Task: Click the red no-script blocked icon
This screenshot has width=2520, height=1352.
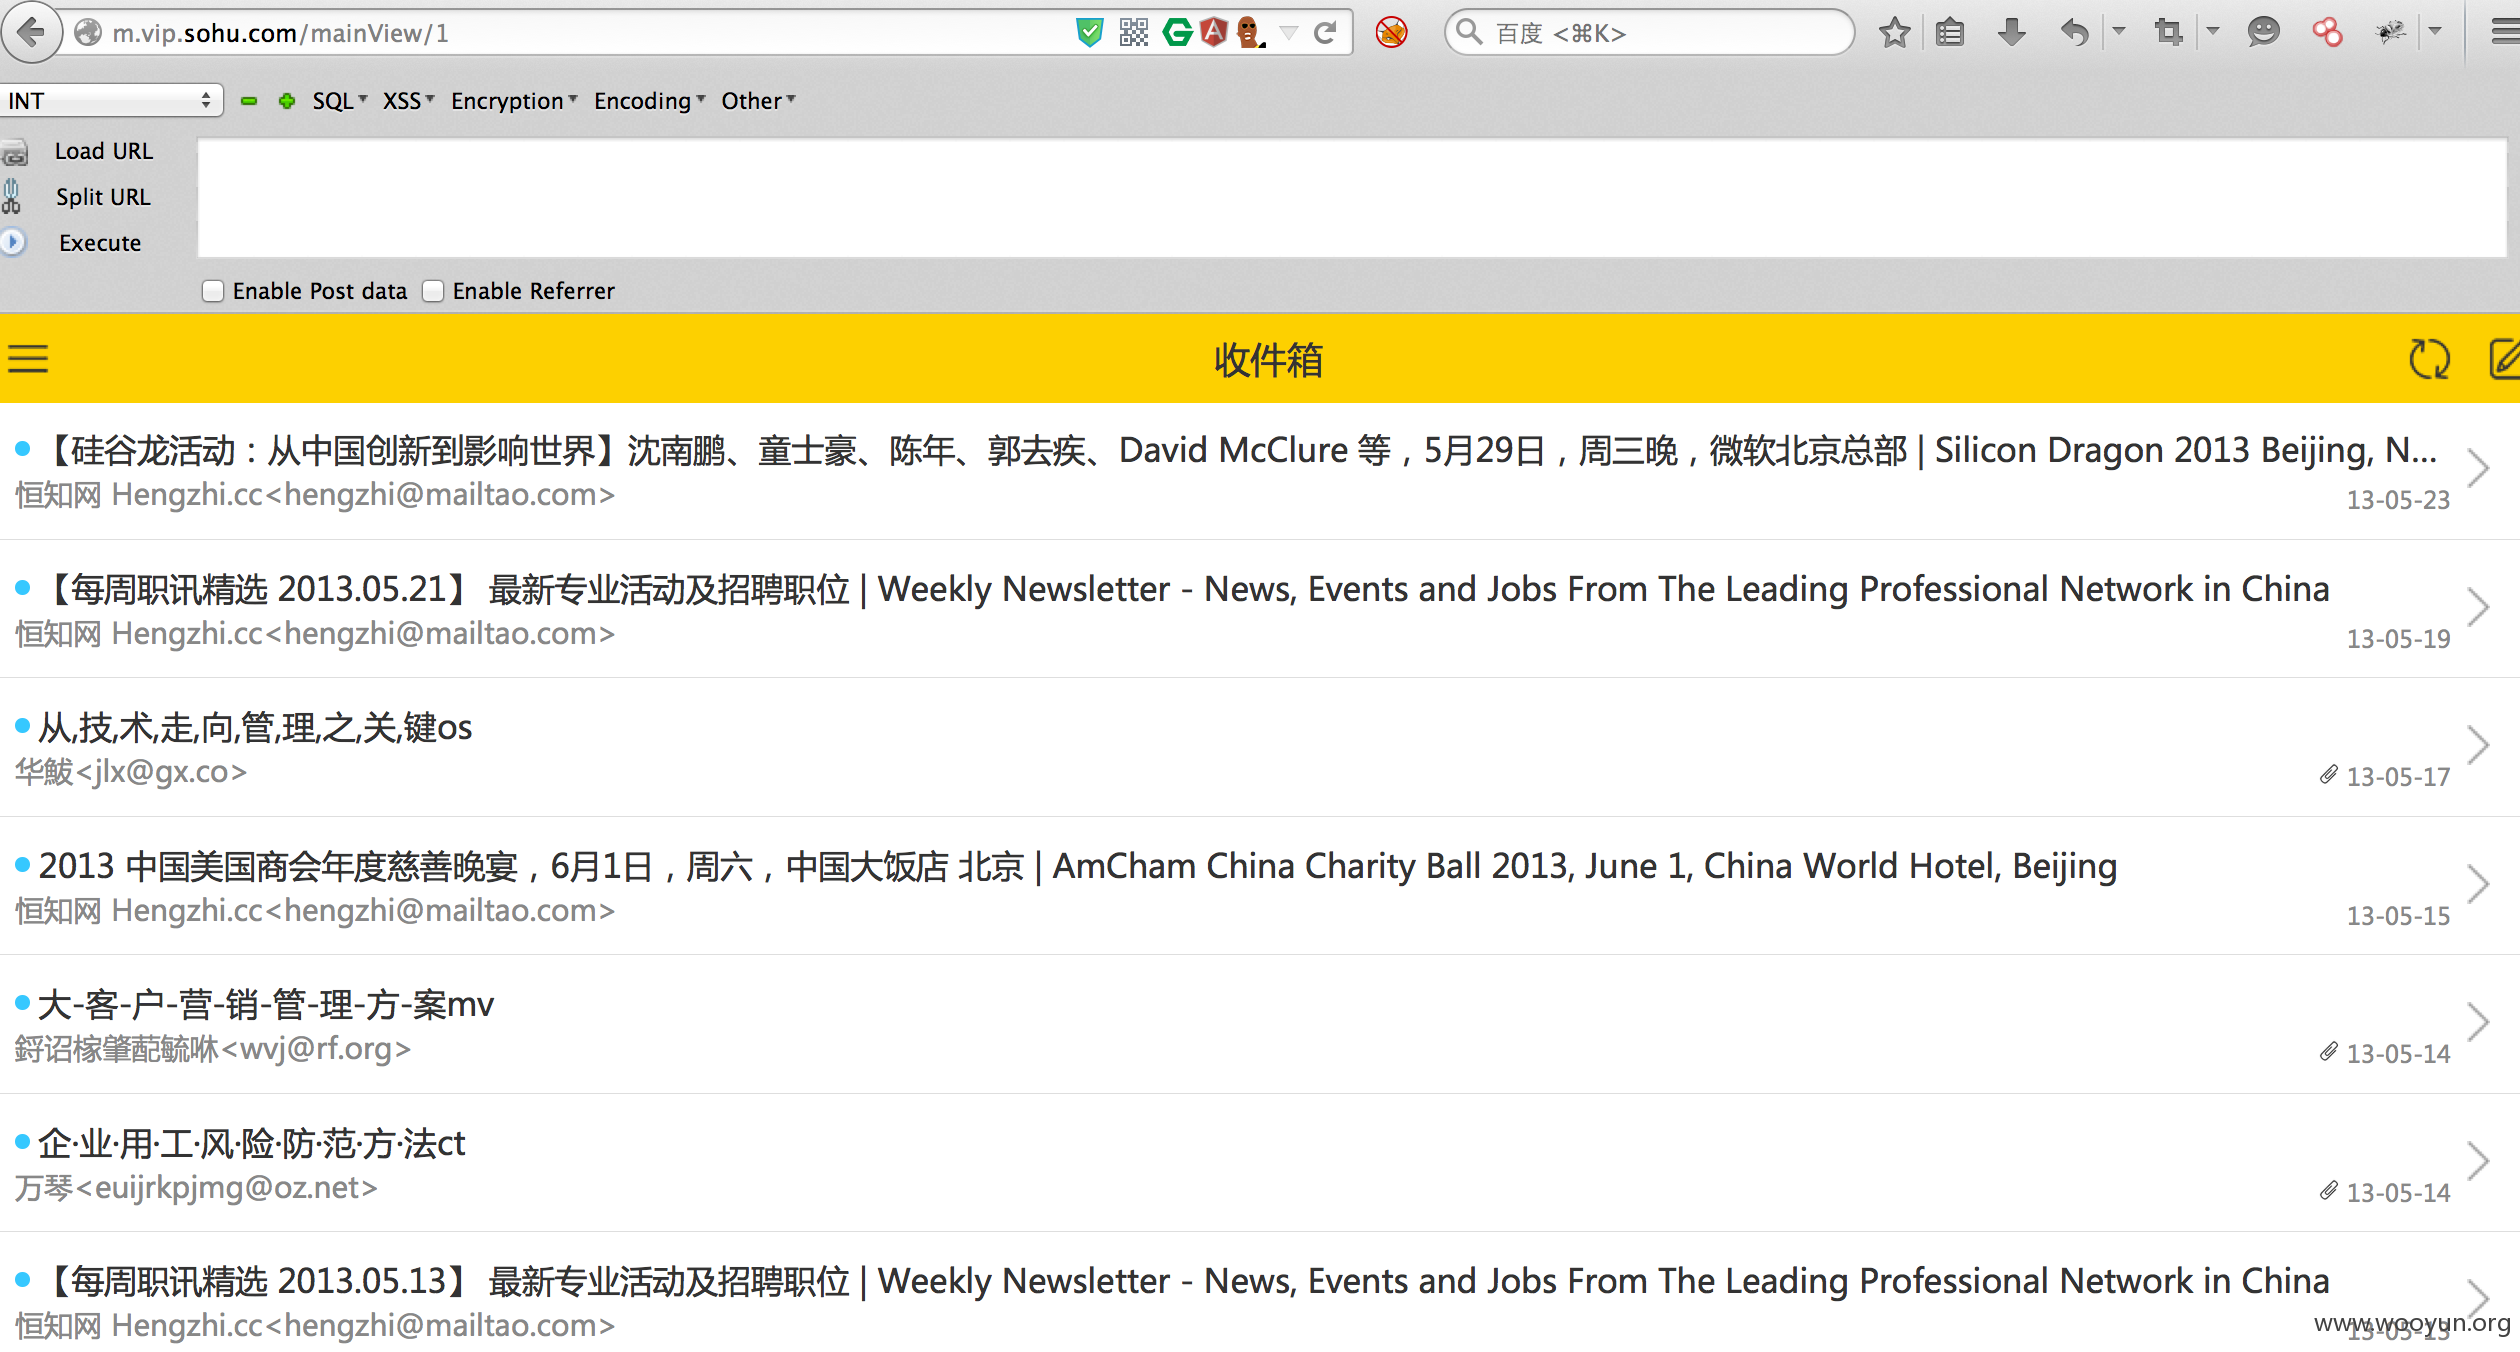Action: pyautogui.click(x=1391, y=33)
